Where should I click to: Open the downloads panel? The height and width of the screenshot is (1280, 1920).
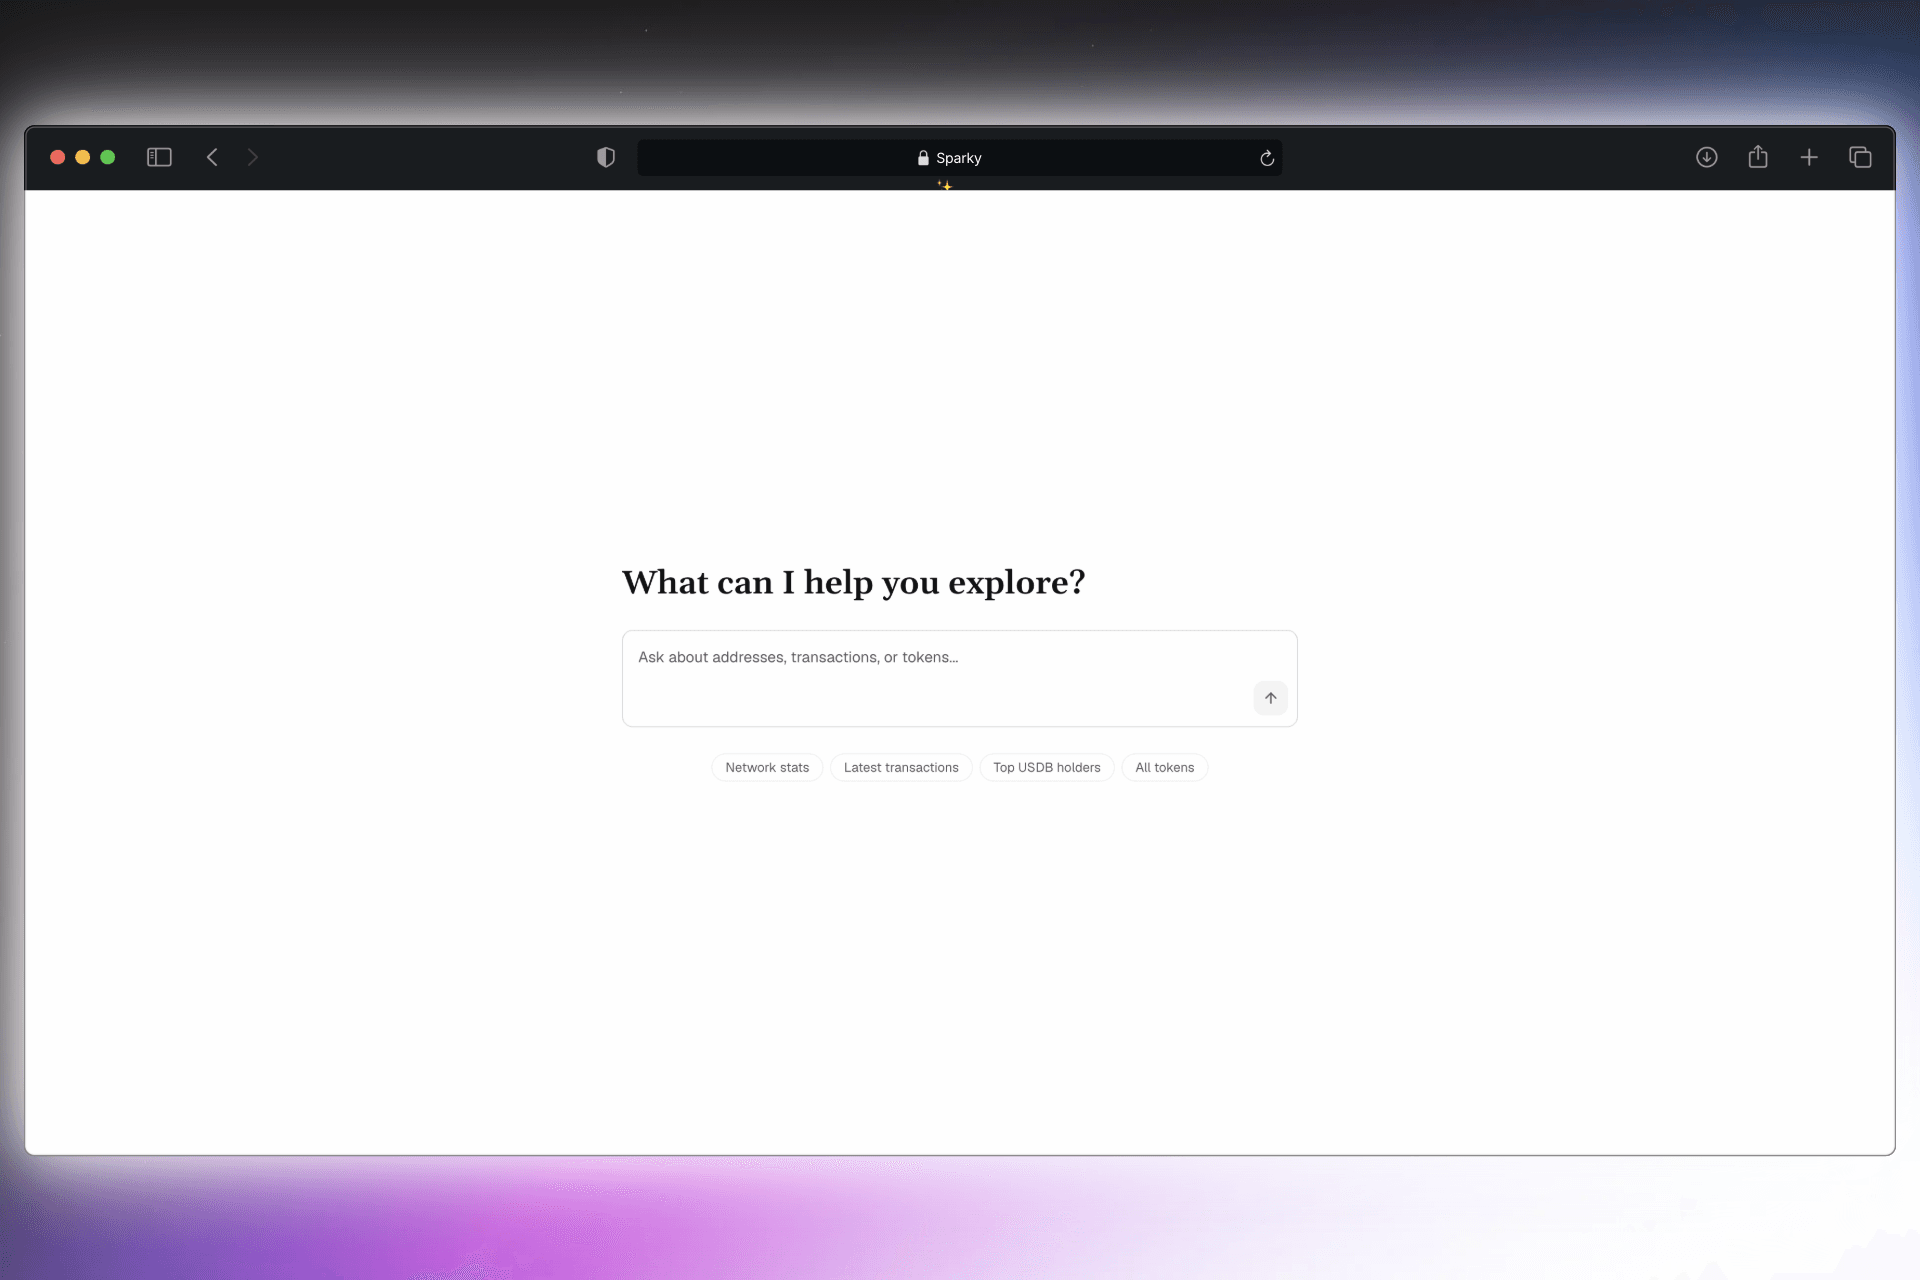click(x=1707, y=157)
